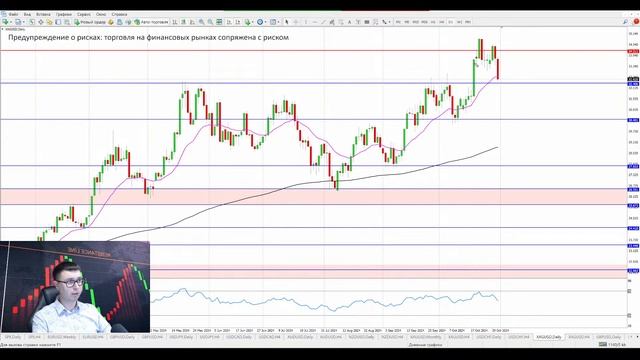640x360 pixels.
Task: Open the Вид menu
Action: coord(27,14)
